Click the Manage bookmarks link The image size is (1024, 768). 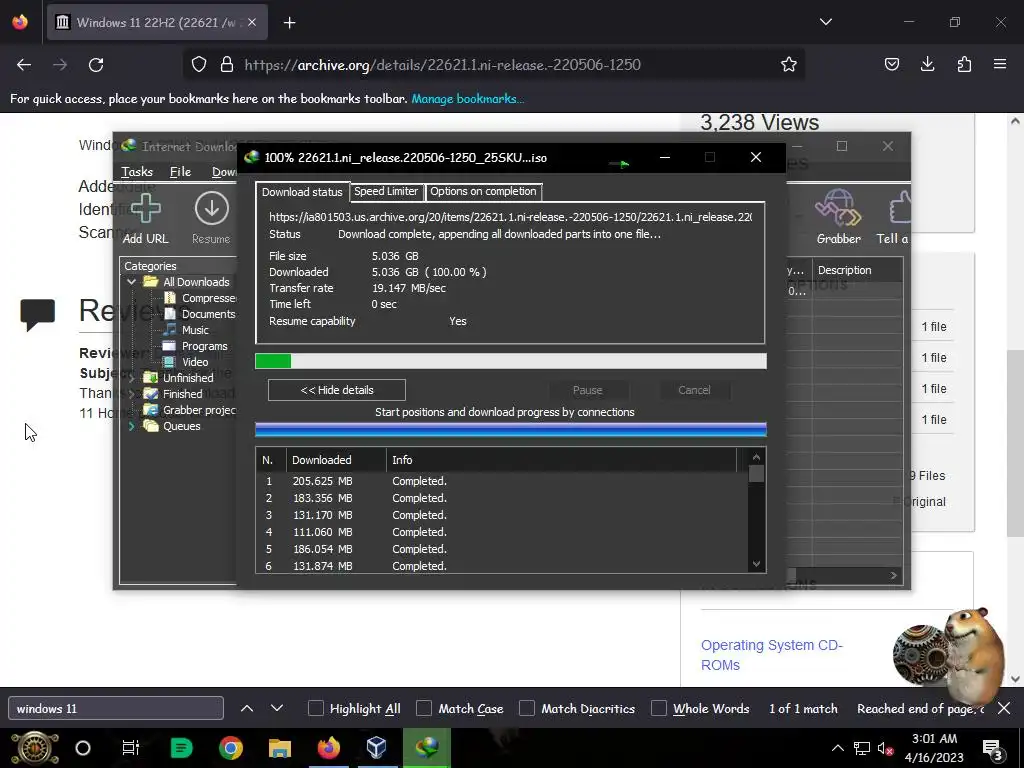tap(468, 99)
